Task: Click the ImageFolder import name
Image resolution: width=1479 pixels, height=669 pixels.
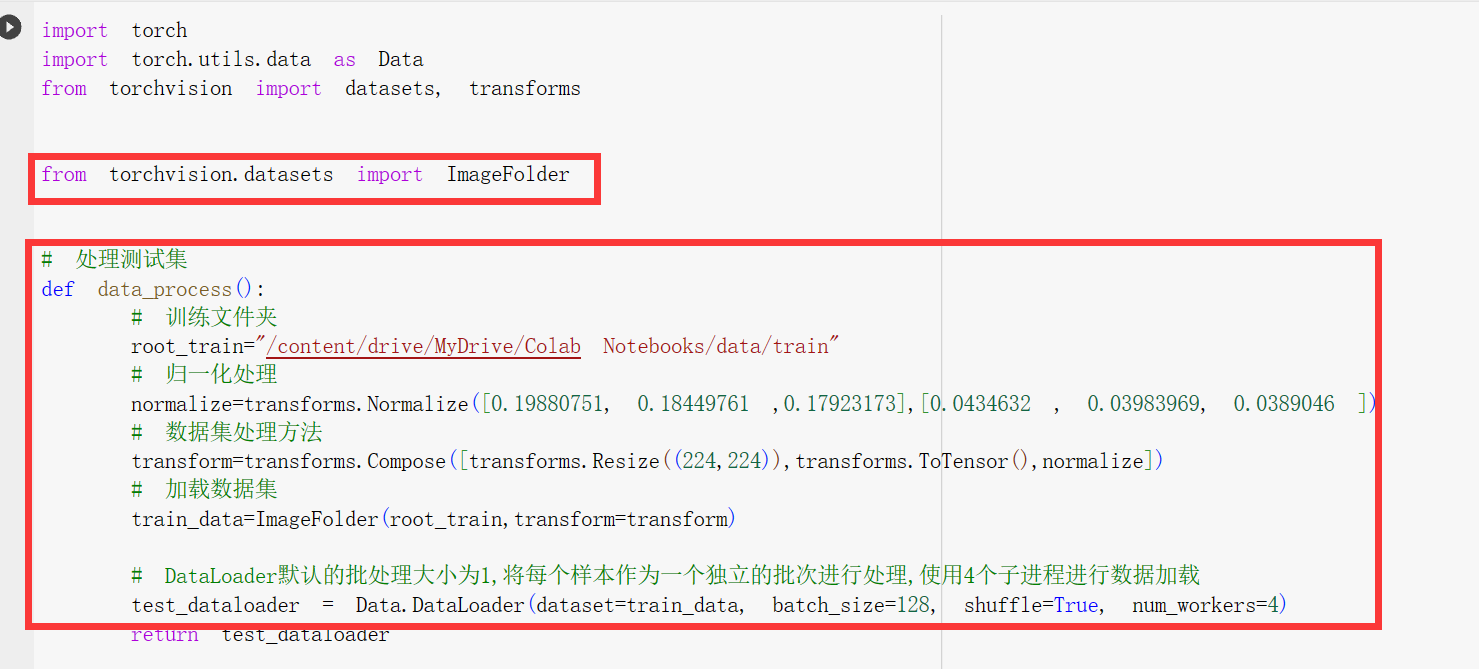Action: (508, 175)
